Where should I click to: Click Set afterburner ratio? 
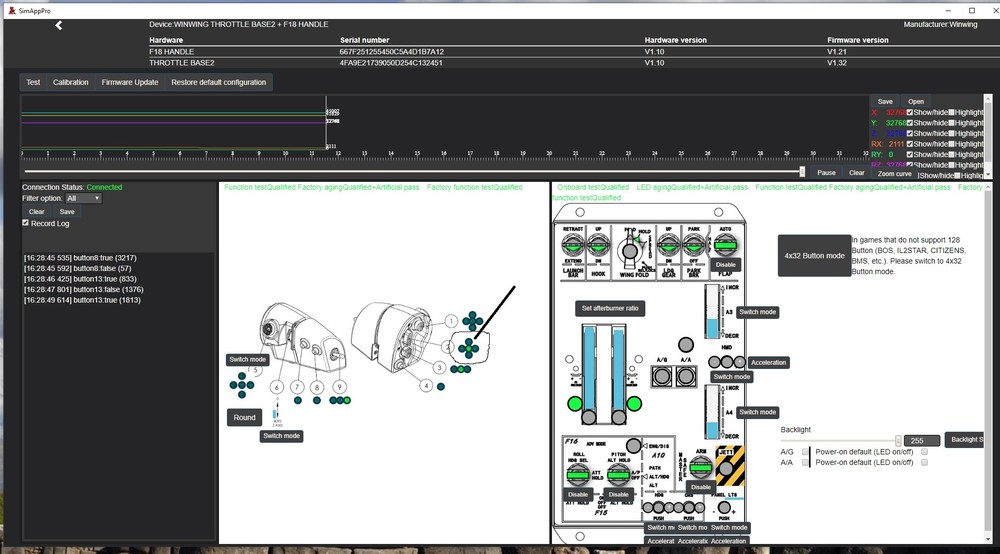click(610, 309)
